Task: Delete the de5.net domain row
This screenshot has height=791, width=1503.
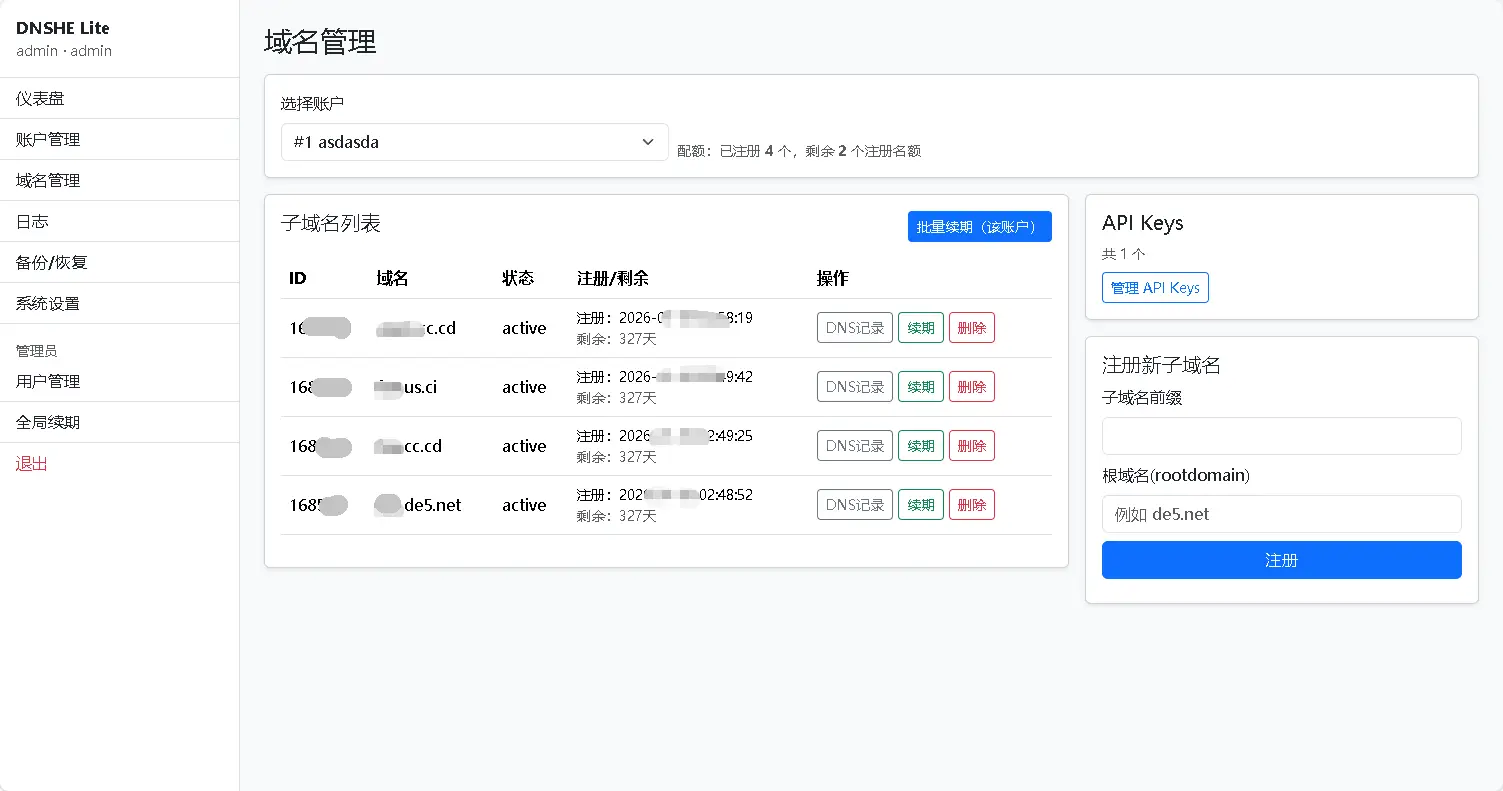Action: coord(971,505)
